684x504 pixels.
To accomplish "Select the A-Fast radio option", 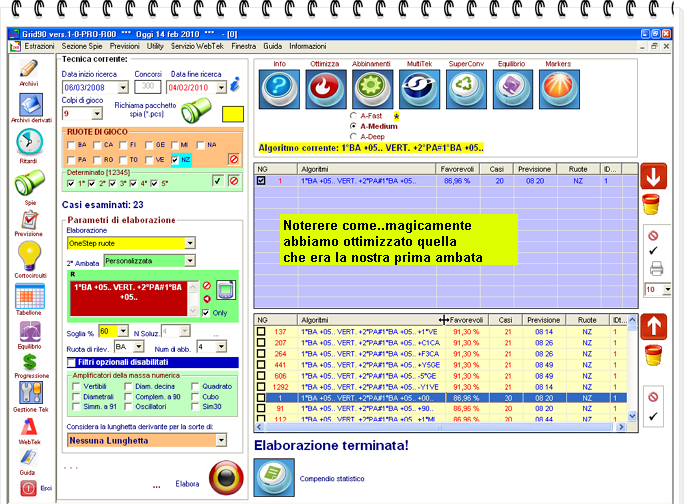I will [x=353, y=116].
